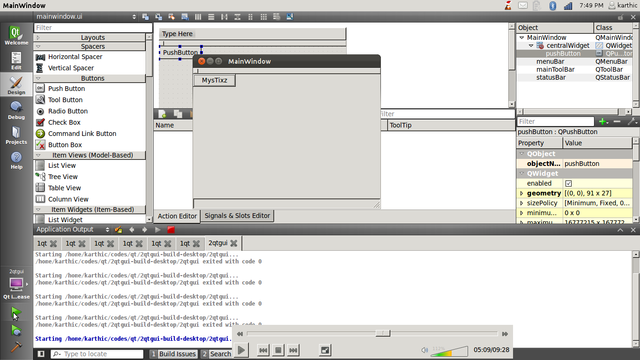Switch to Edit mode in sidebar

click(16, 61)
